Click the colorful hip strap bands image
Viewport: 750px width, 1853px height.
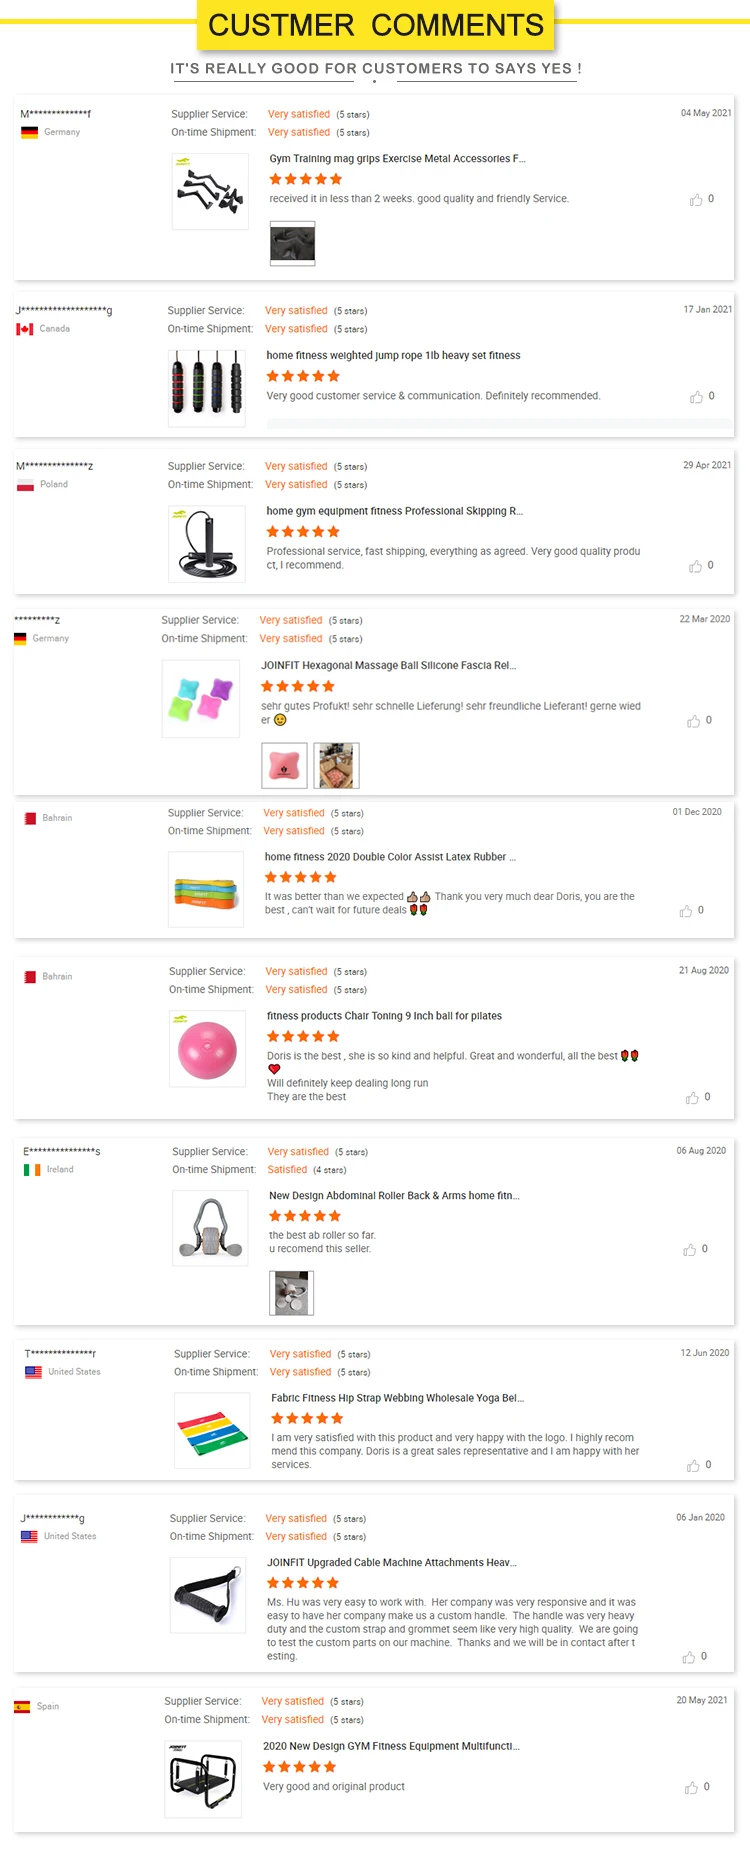(212, 1431)
